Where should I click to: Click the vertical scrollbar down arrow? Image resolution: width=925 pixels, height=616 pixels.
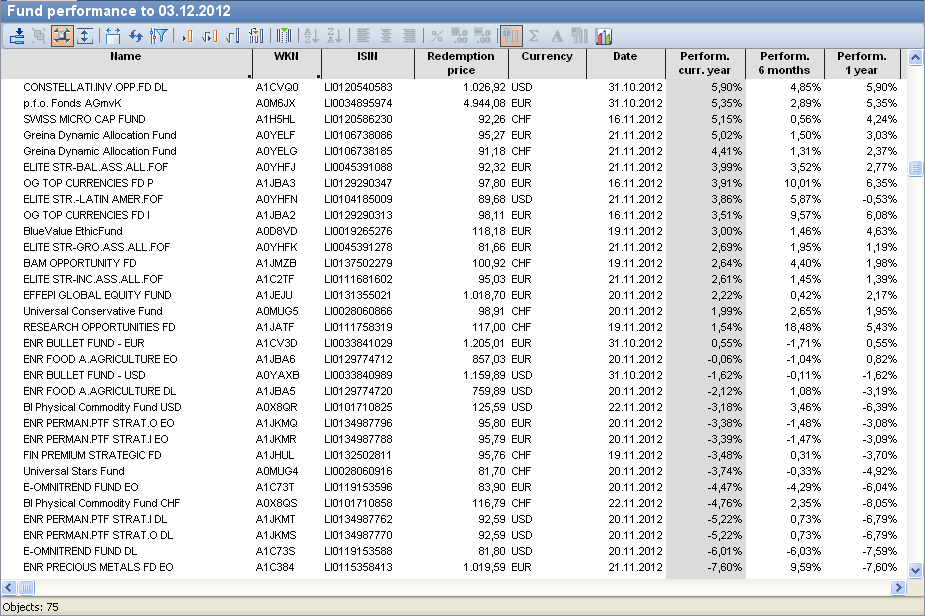(914, 570)
